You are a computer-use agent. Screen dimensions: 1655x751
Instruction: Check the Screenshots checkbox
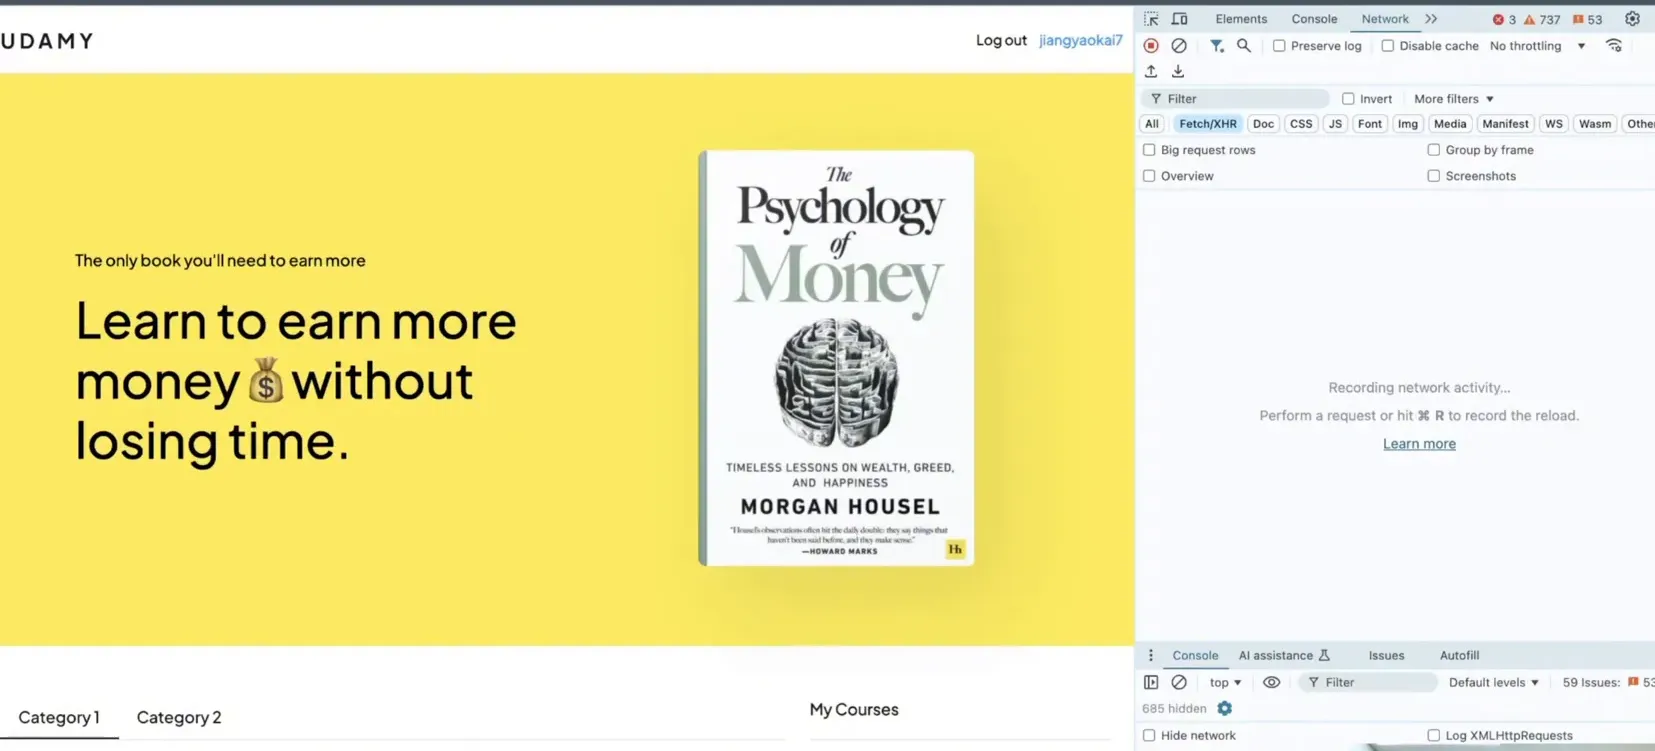(x=1434, y=176)
